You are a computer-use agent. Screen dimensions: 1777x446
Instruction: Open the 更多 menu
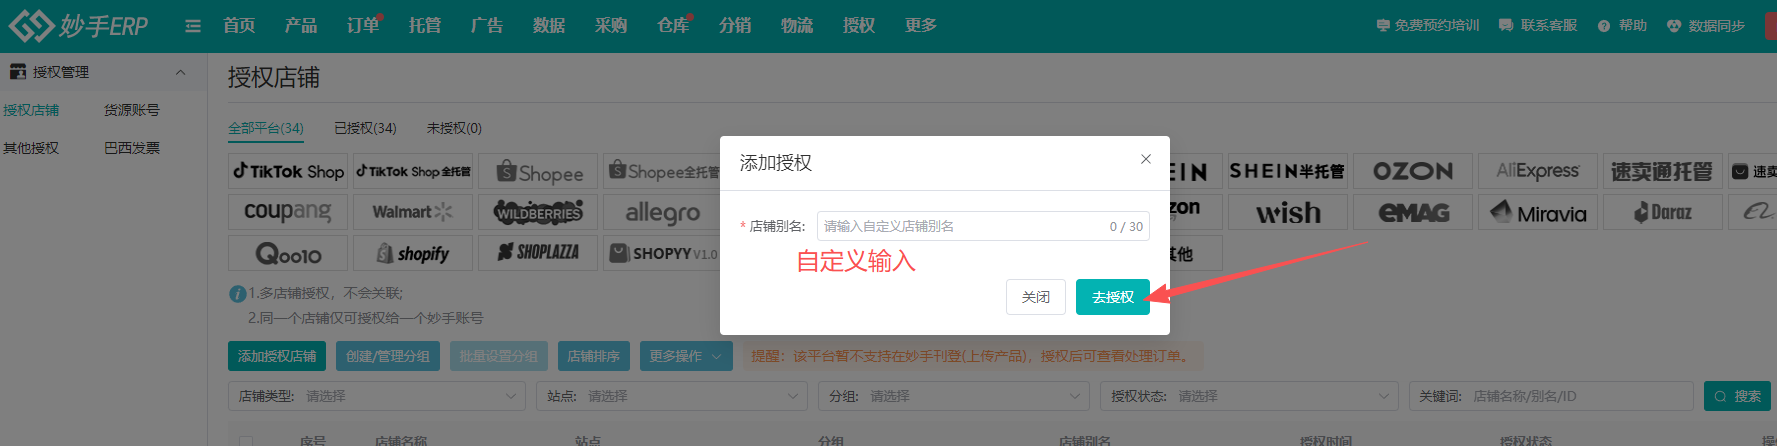tap(921, 25)
